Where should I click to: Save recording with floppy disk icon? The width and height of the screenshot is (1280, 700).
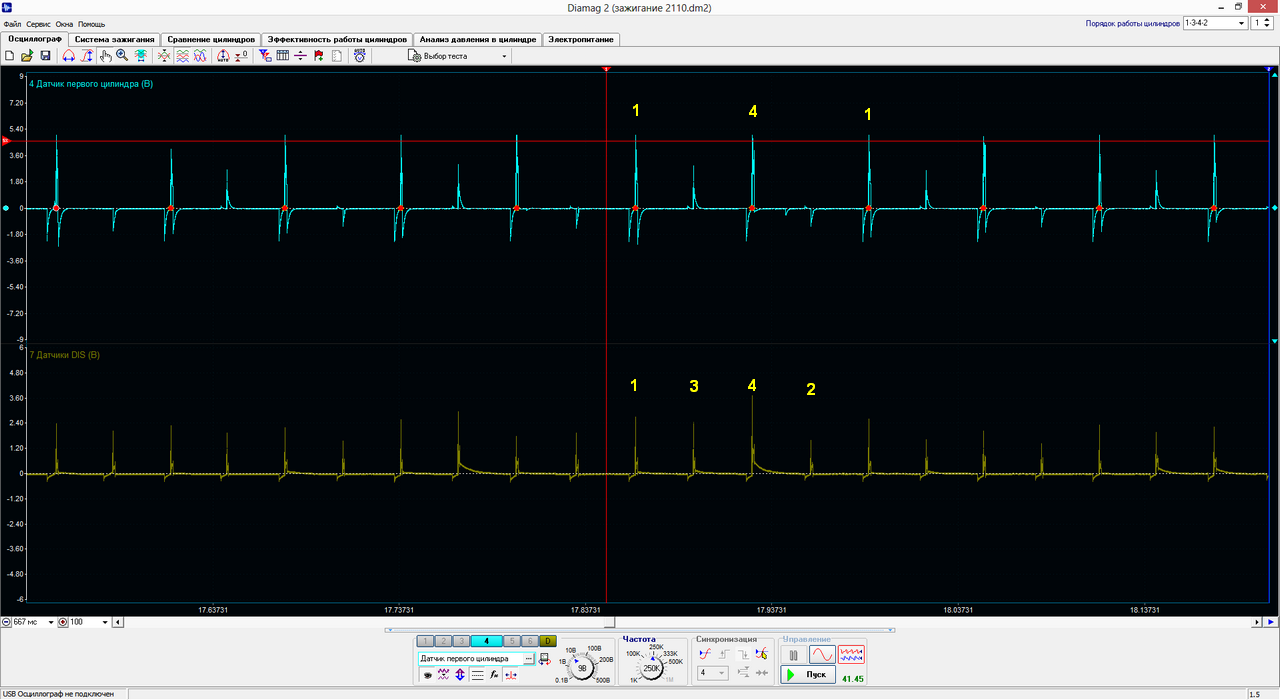tap(45, 56)
